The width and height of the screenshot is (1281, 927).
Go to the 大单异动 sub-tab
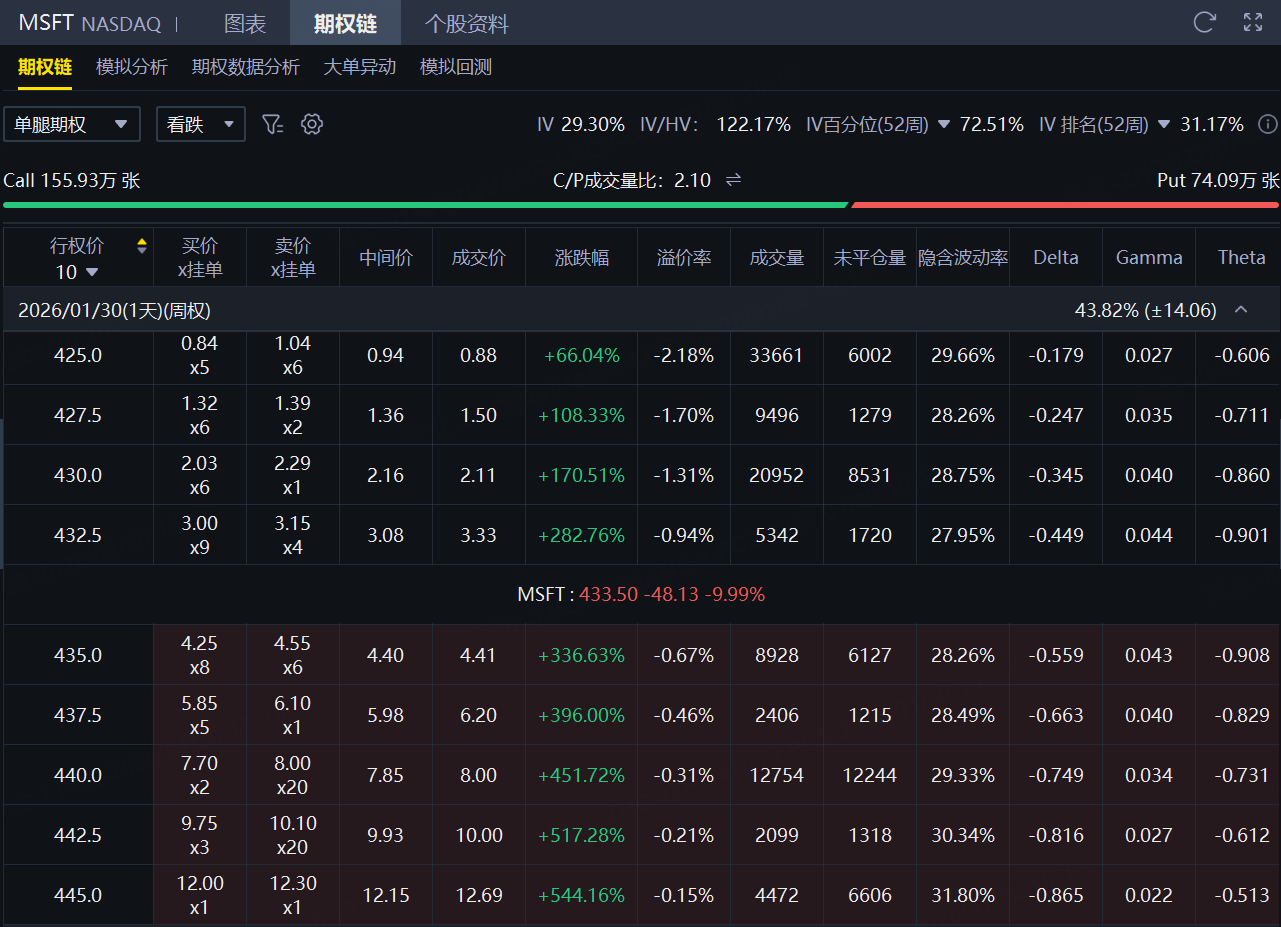[359, 67]
